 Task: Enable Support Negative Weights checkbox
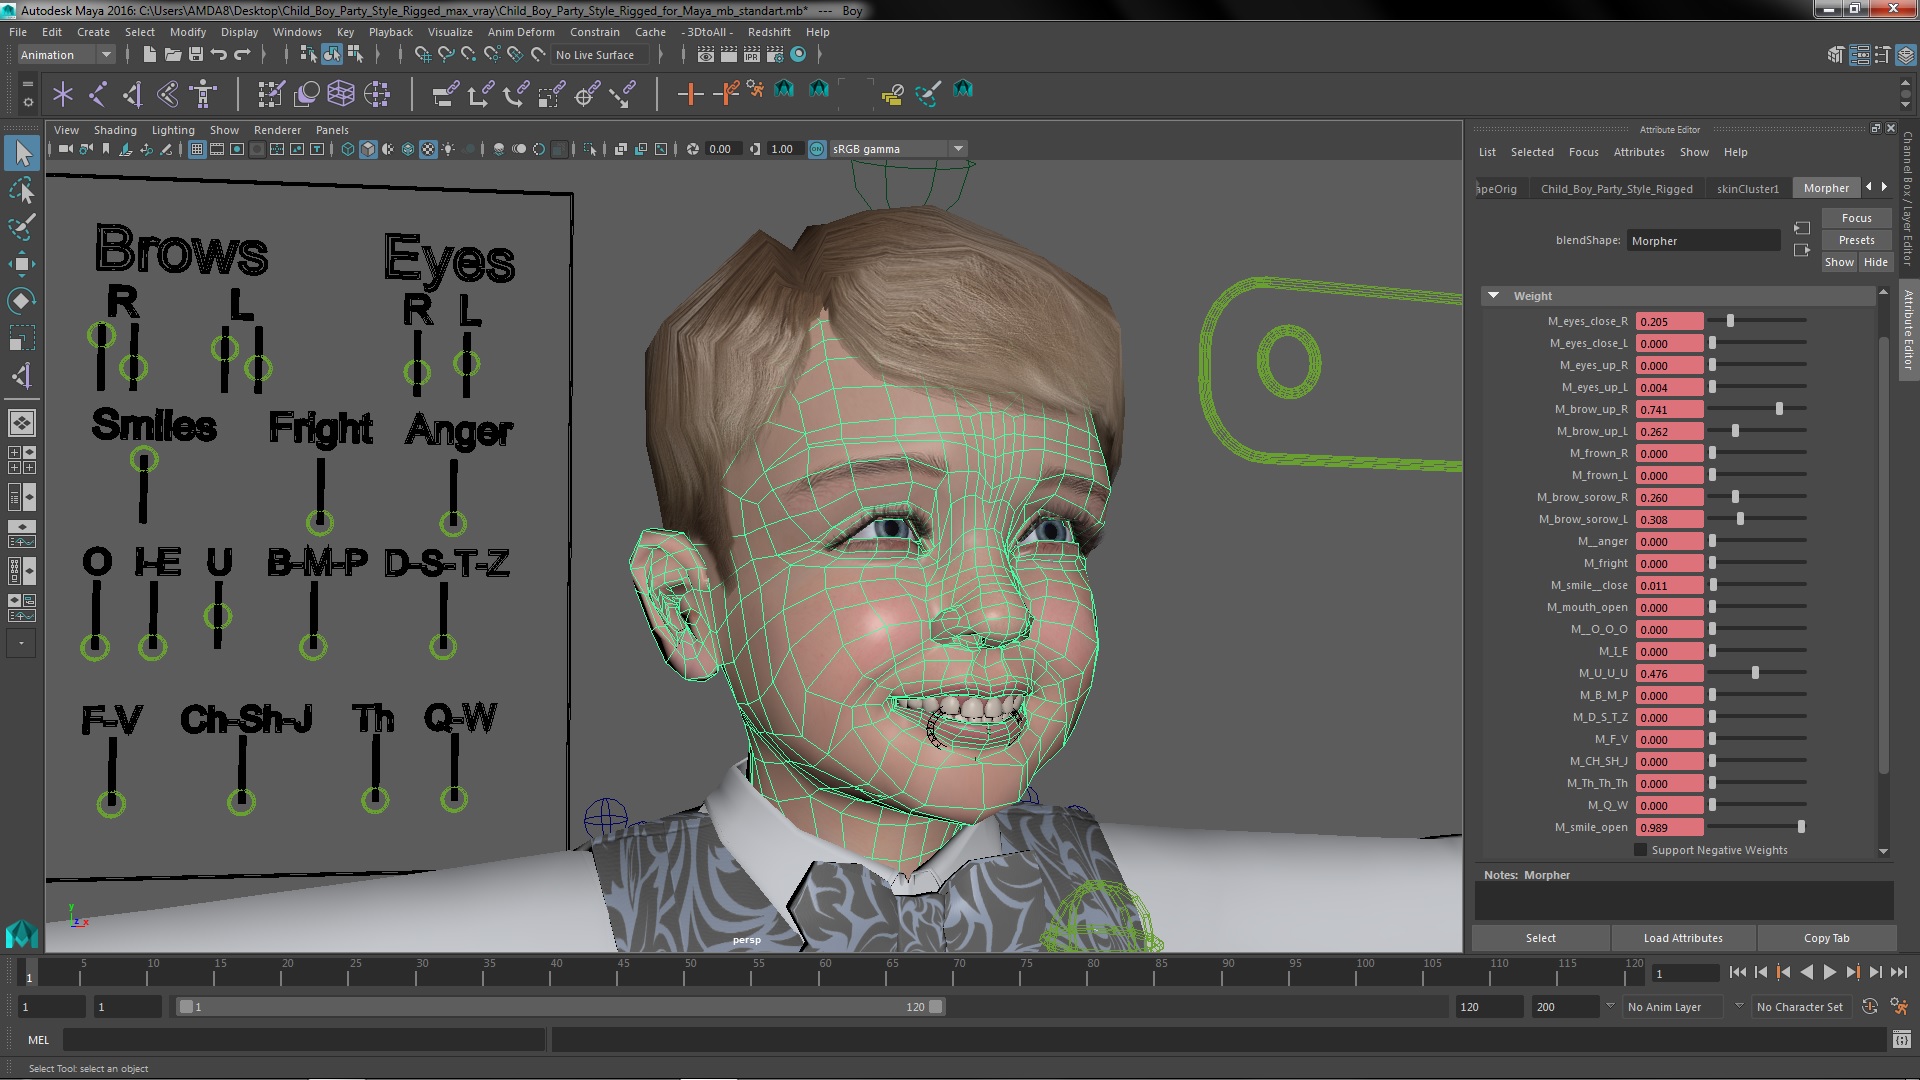coord(1640,850)
